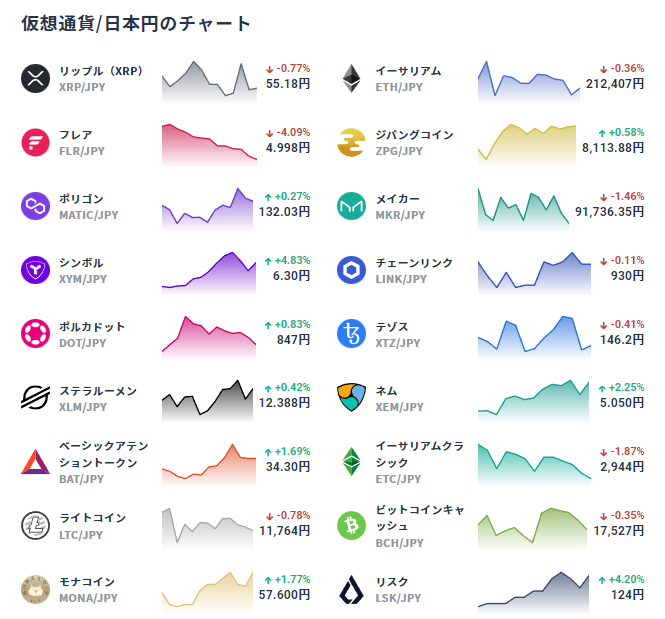
Task: Click the Maker MKR coin icon
Action: pyautogui.click(x=352, y=206)
